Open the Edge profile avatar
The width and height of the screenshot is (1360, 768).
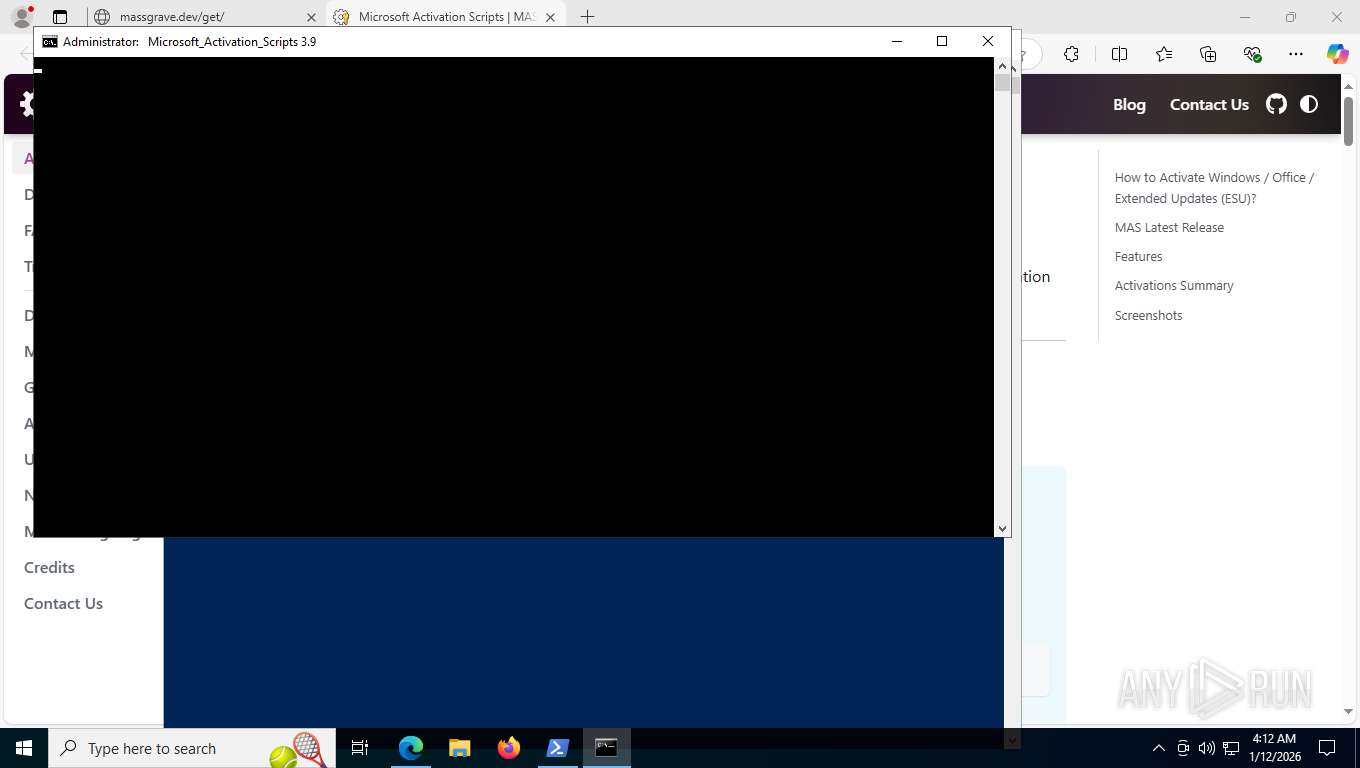21,17
